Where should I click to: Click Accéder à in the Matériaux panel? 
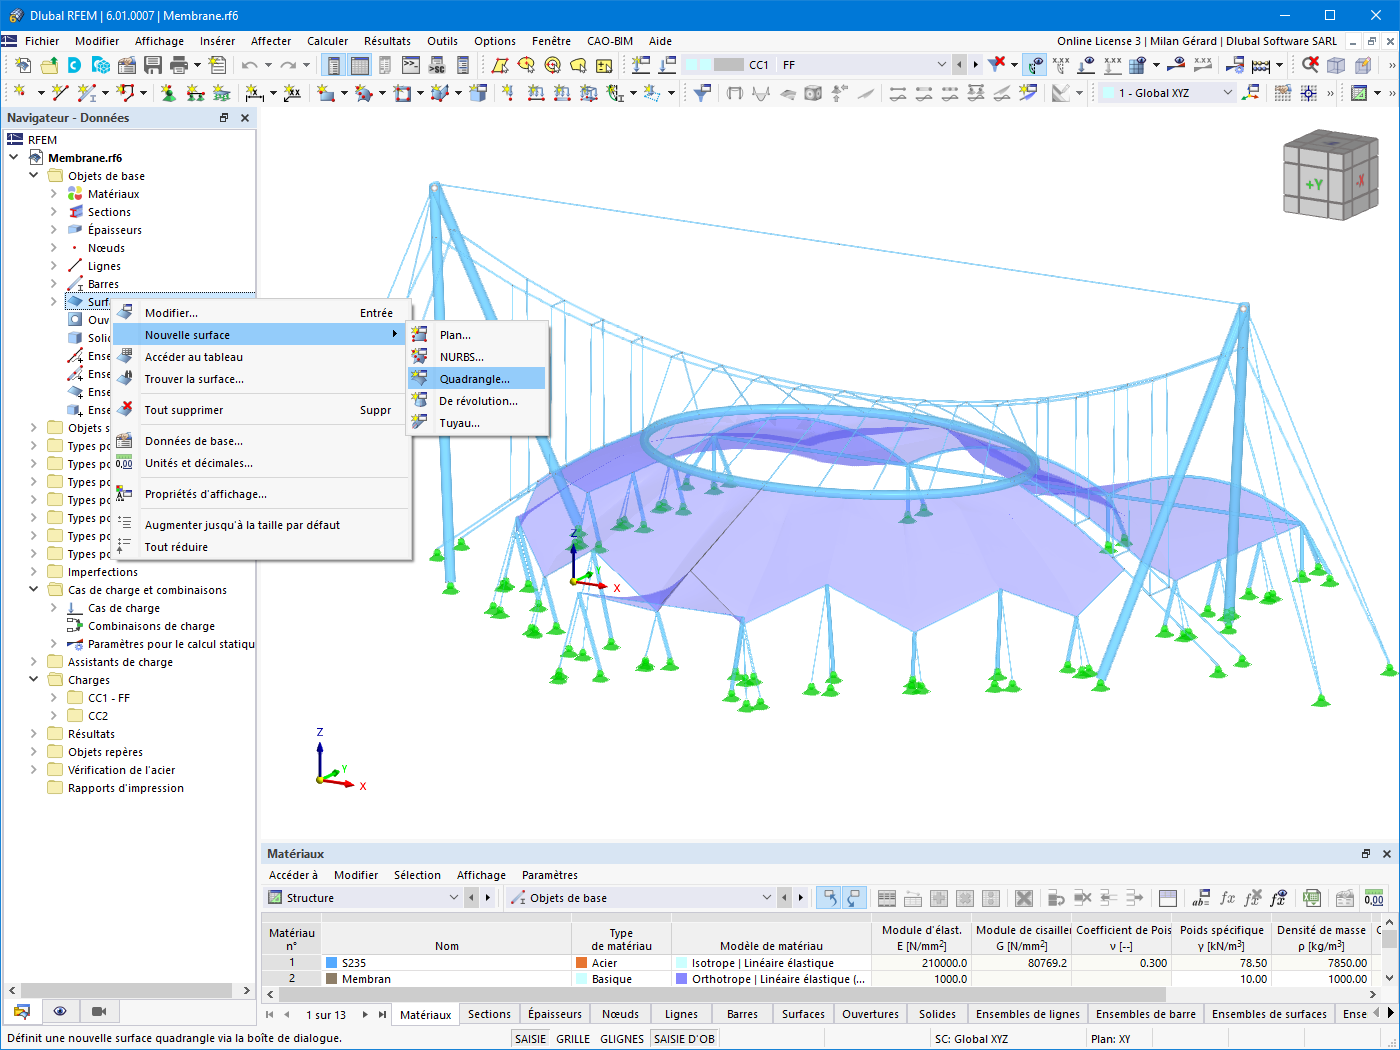pyautogui.click(x=293, y=875)
